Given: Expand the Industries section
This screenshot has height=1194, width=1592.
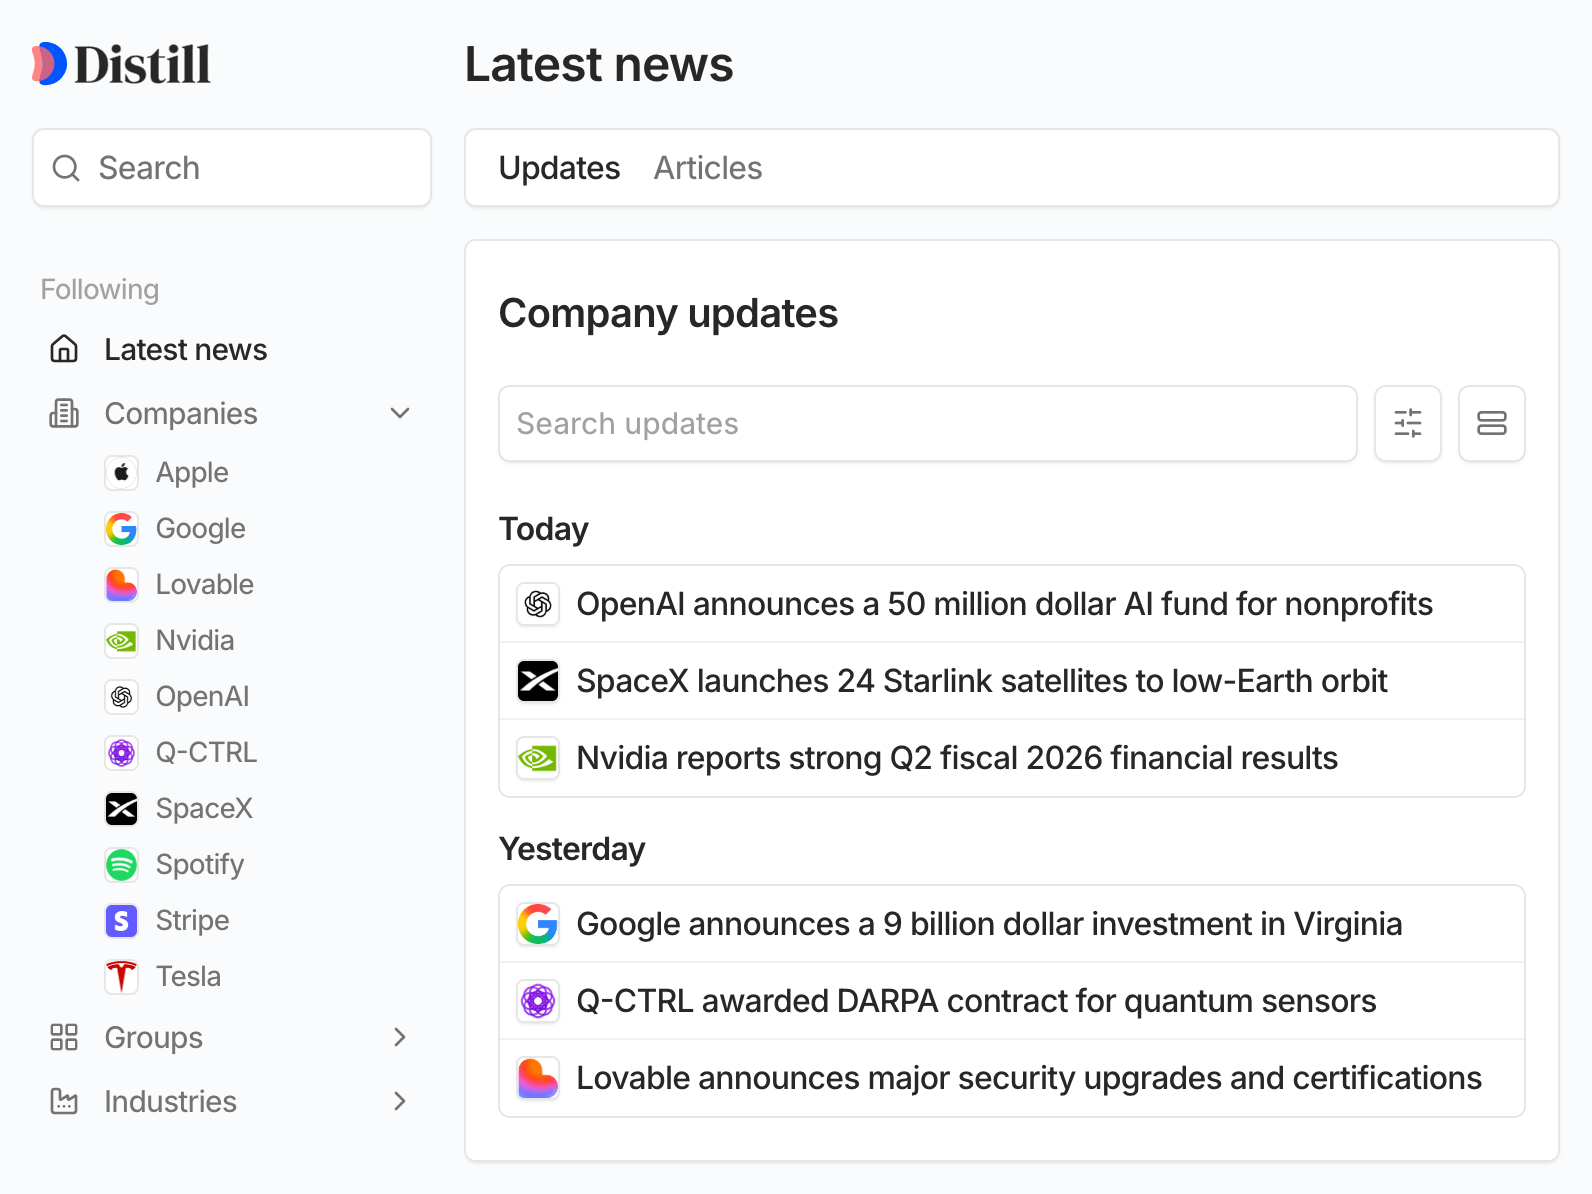Looking at the screenshot, I should [x=400, y=1101].
